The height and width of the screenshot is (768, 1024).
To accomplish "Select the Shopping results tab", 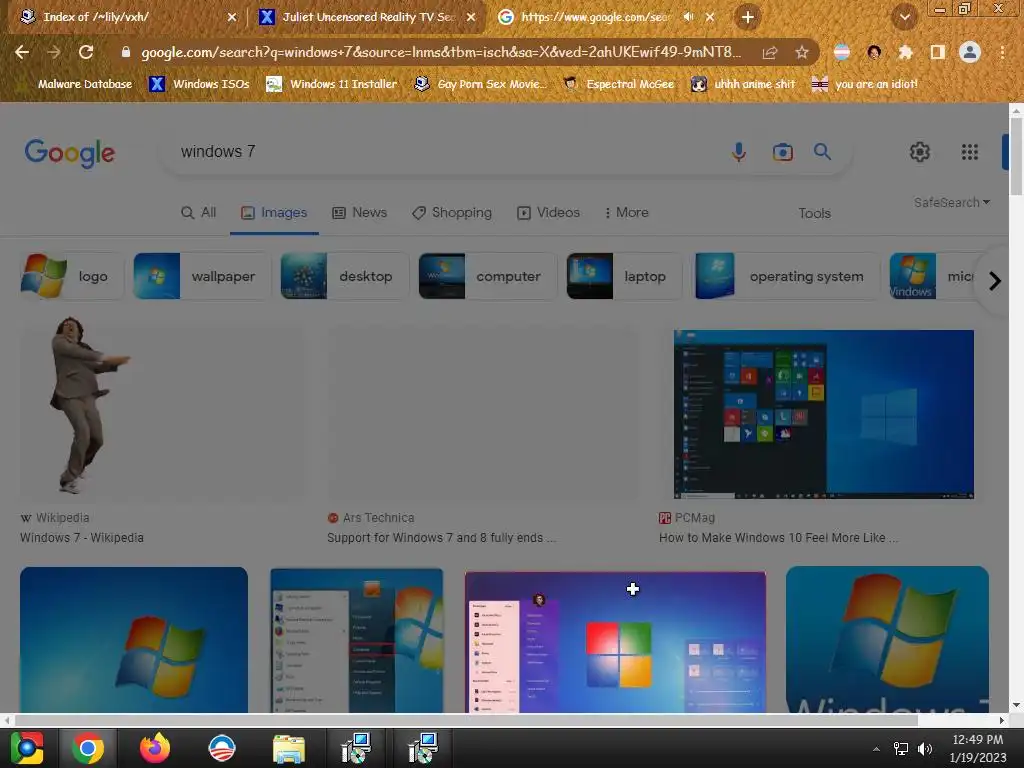I will pyautogui.click(x=451, y=213).
